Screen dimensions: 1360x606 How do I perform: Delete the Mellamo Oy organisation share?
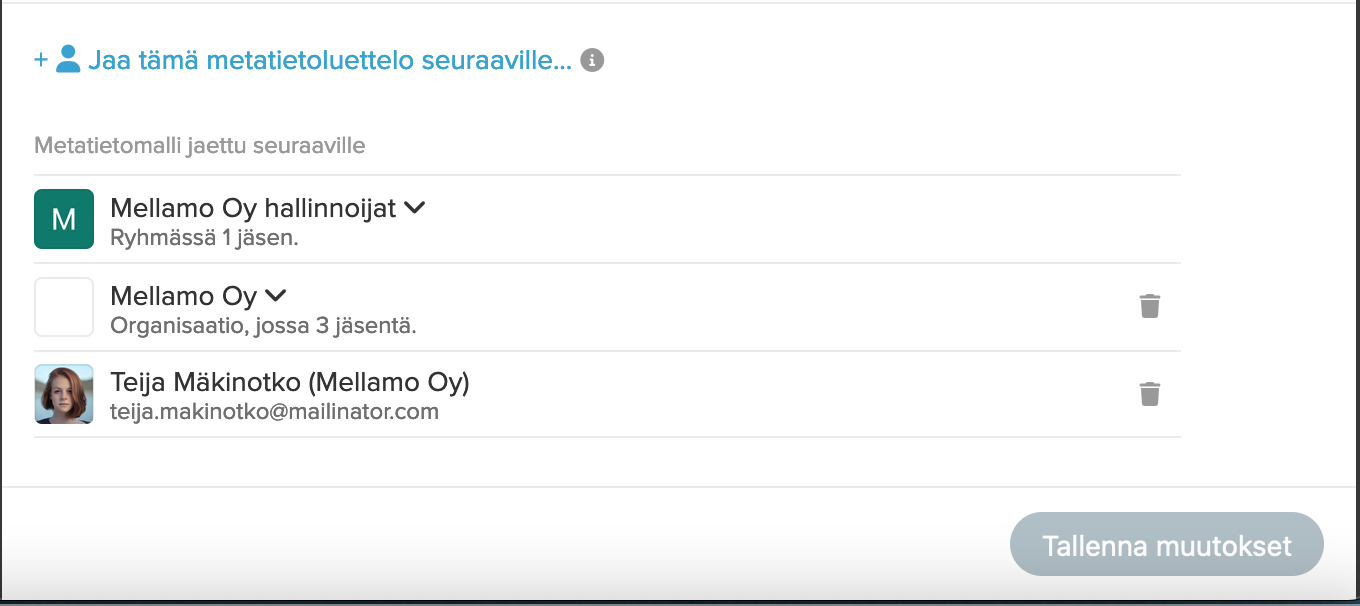pyautogui.click(x=1150, y=306)
